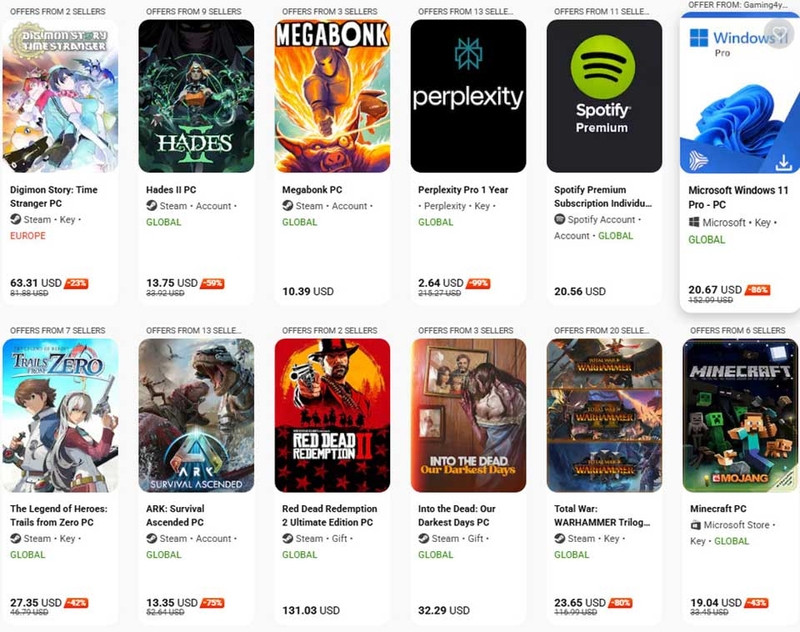This screenshot has height=632, width=800.
Task: Click Spotify Account platform icon
Action: click(559, 219)
